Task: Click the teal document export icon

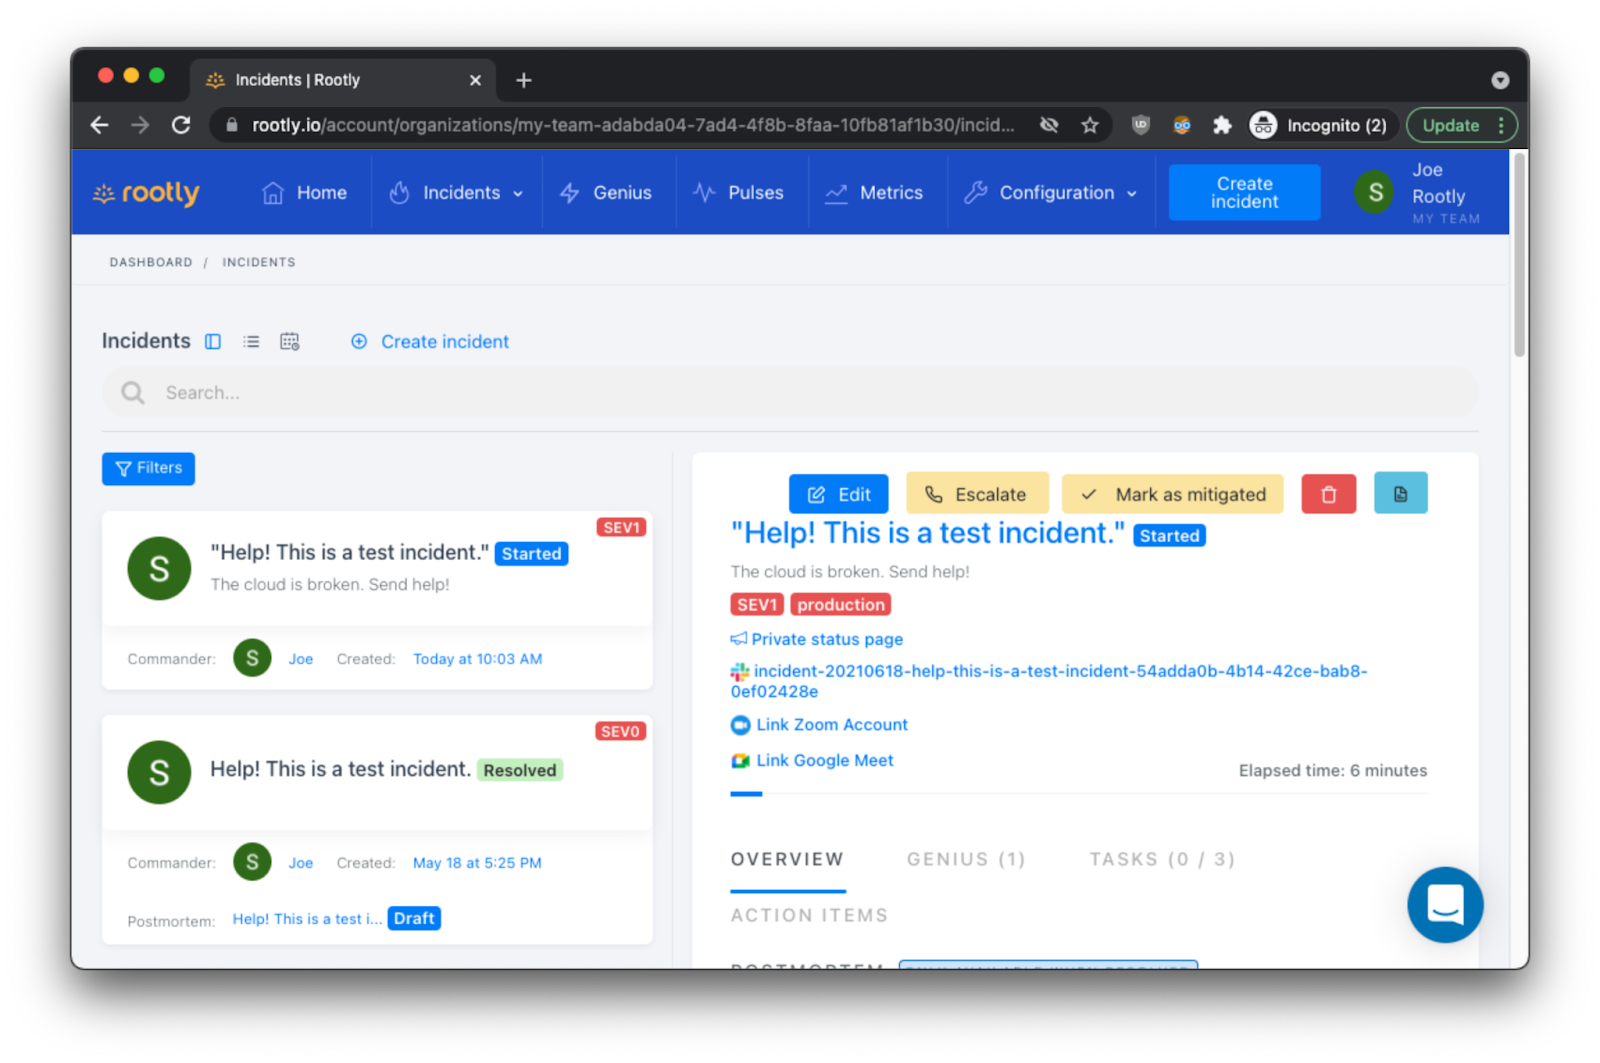Action: click(1400, 494)
